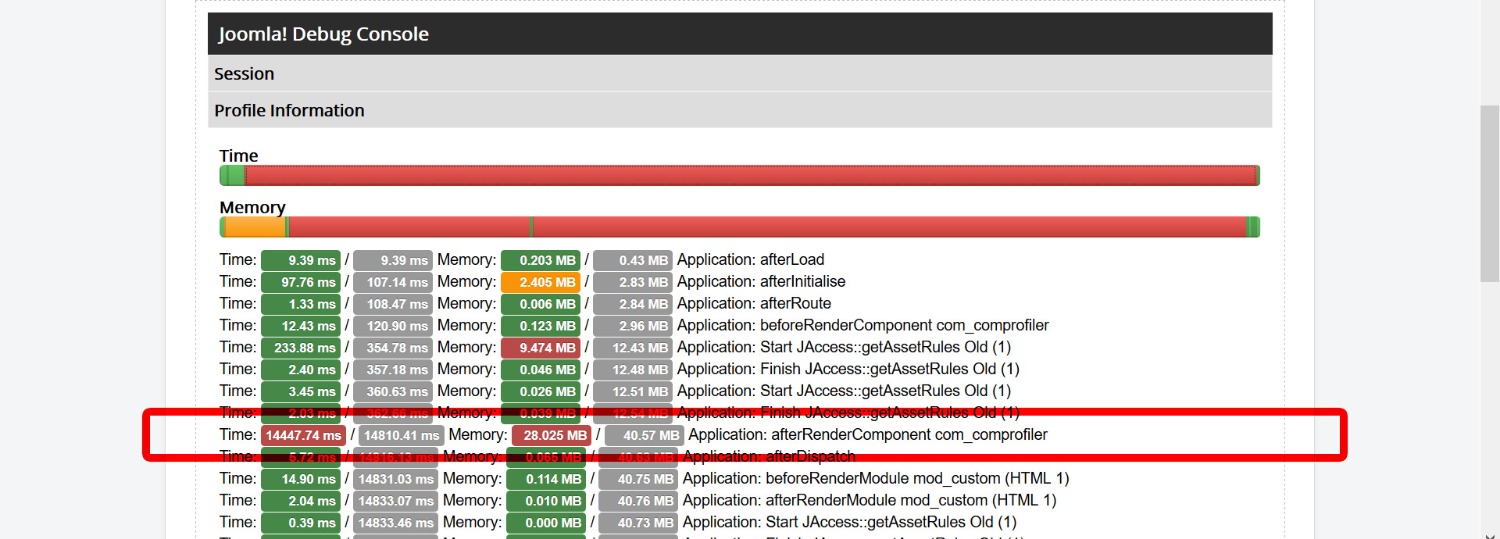This screenshot has height=539, width=1500.
Task: Click the 0.046 MB memory badge
Action: [541, 370]
